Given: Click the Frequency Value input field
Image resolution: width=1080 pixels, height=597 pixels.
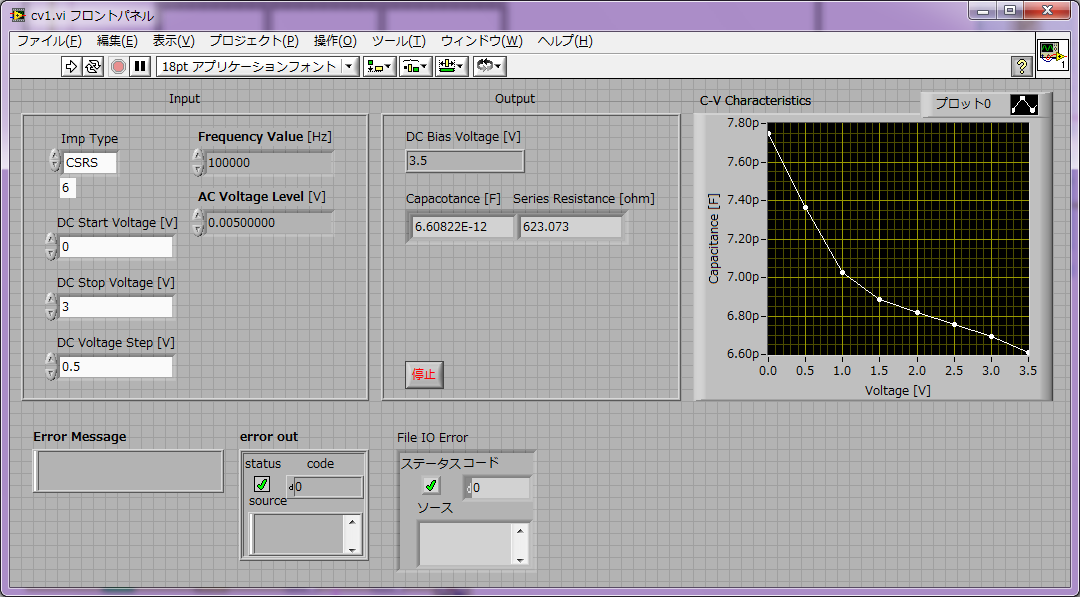Looking at the screenshot, I should coord(269,163).
